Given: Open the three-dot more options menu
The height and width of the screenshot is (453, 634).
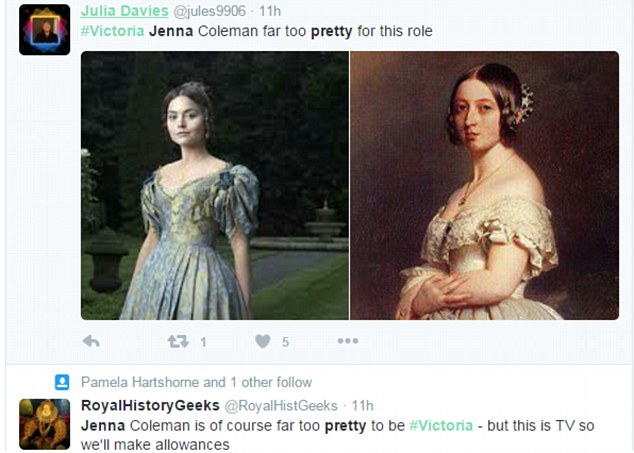Looking at the screenshot, I should point(347,342).
